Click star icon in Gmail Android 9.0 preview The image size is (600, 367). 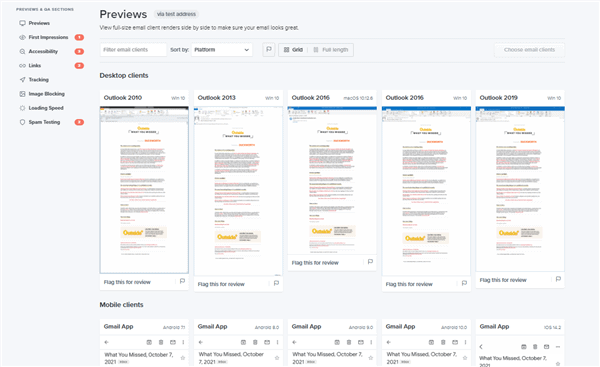tap(370, 358)
